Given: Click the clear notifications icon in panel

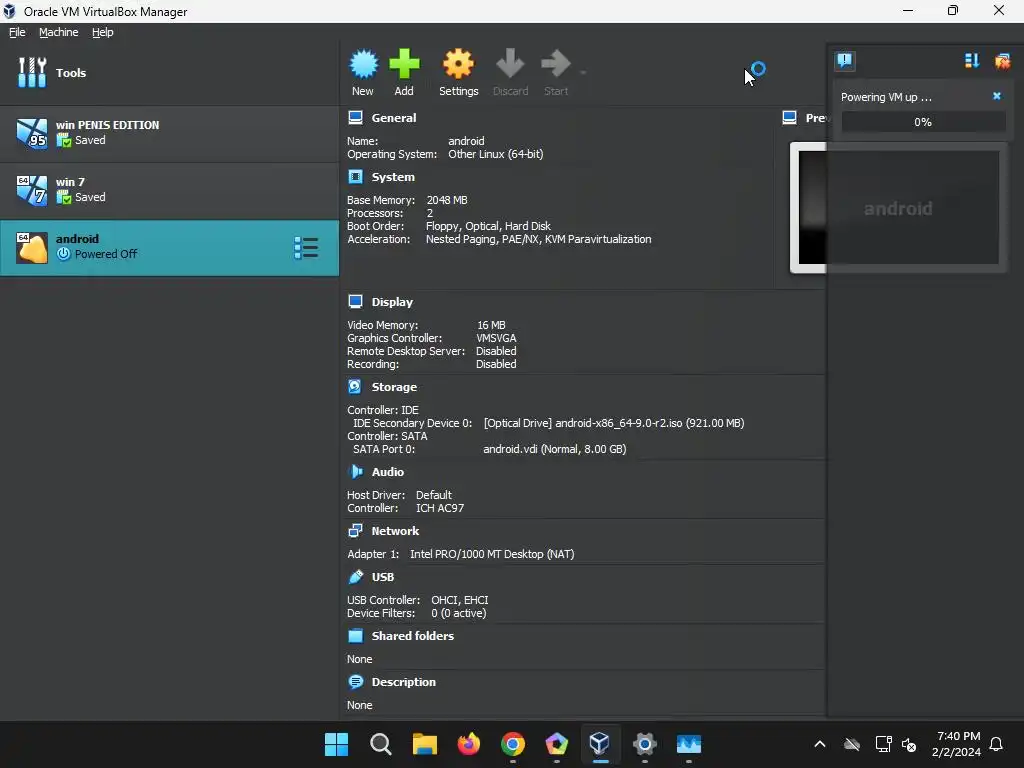Looking at the screenshot, I should [x=1002, y=61].
